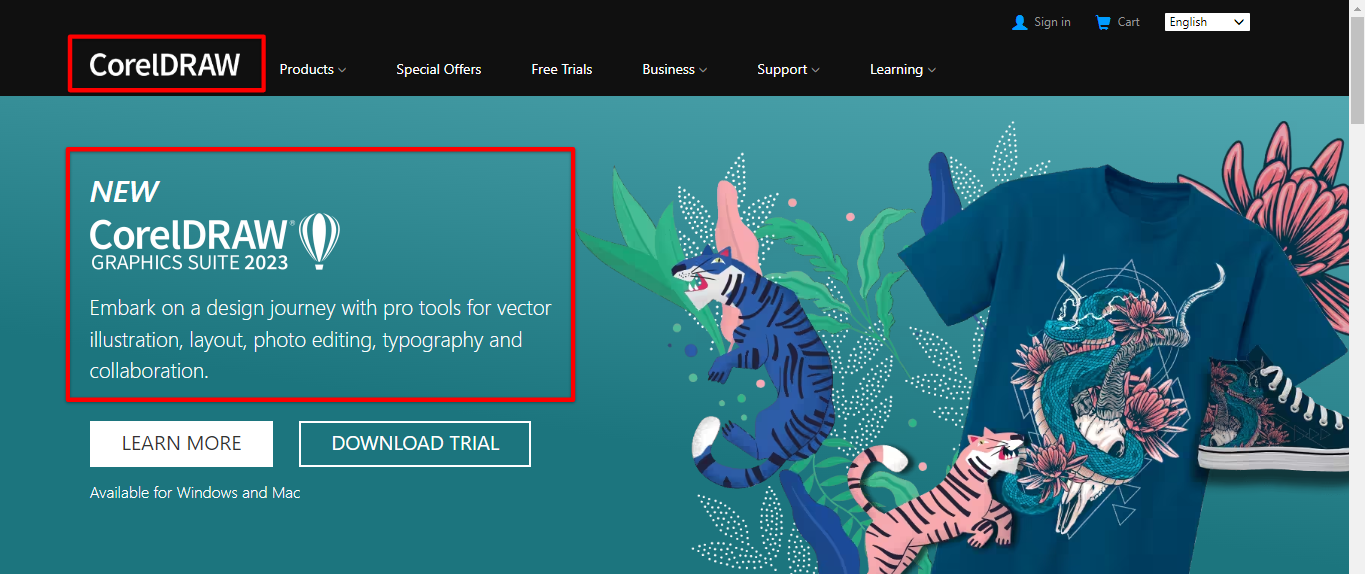1365x574 pixels.
Task: Expand the Business menu
Action: (675, 69)
